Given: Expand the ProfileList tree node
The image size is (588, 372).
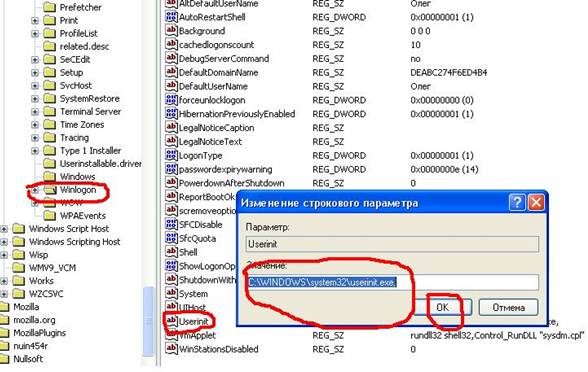Looking at the screenshot, I should (35, 34).
